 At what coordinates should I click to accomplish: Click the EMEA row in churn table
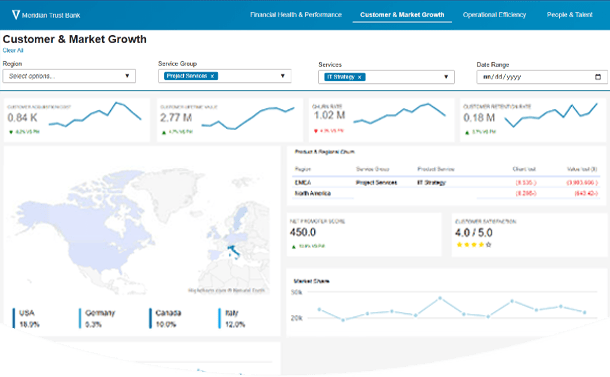pyautogui.click(x=445, y=182)
